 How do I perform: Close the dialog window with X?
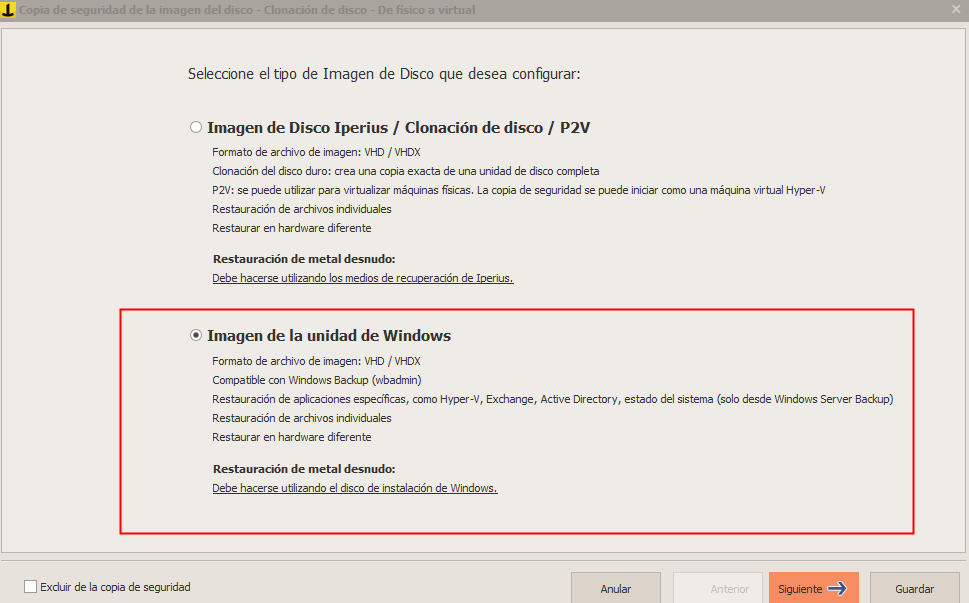pos(956,9)
